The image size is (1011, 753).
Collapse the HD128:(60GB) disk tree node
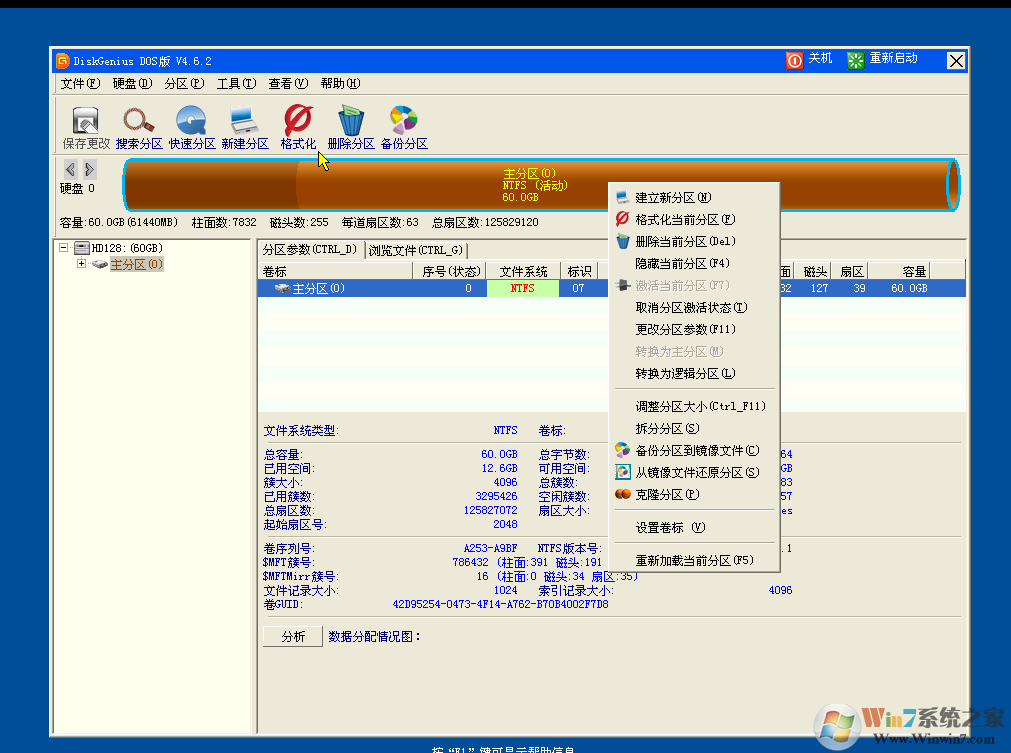click(64, 247)
